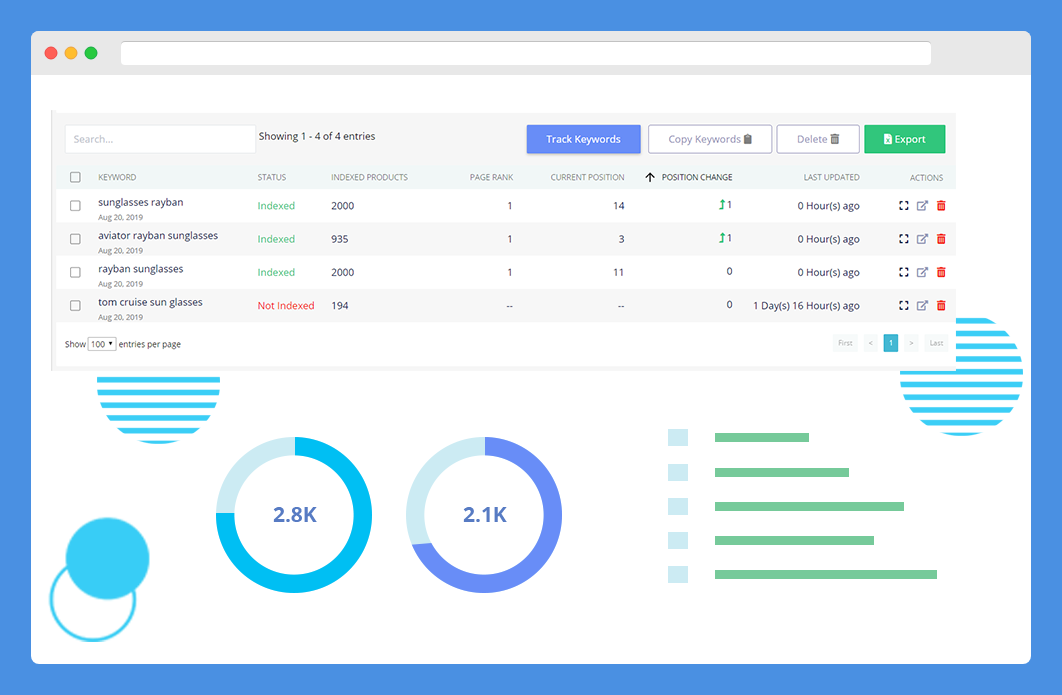Delete tom cruise sun glasses via trash icon
This screenshot has width=1062, height=695.
click(941, 305)
